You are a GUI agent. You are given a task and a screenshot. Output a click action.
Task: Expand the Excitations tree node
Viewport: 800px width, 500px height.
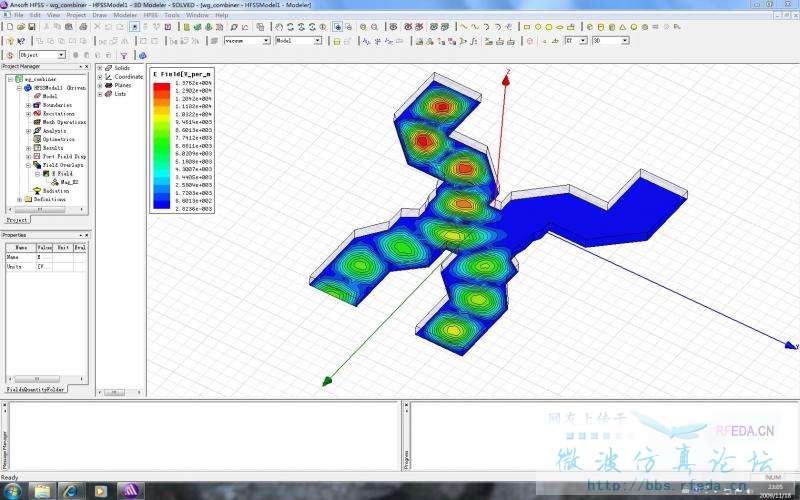(x=29, y=114)
